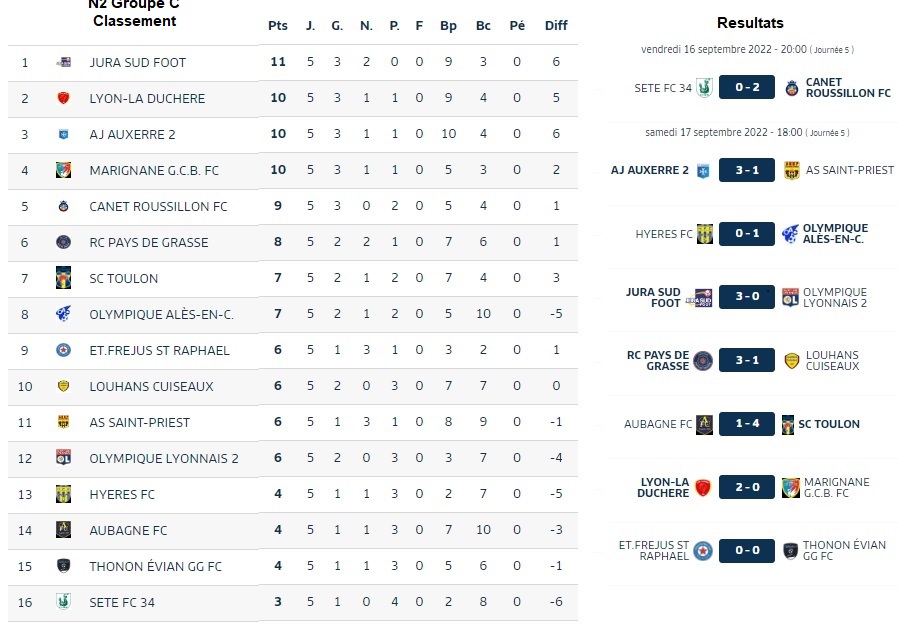Click the Olympique Lyonnais 2 logo in standings
The width and height of the screenshot is (908, 633).
click(x=64, y=458)
